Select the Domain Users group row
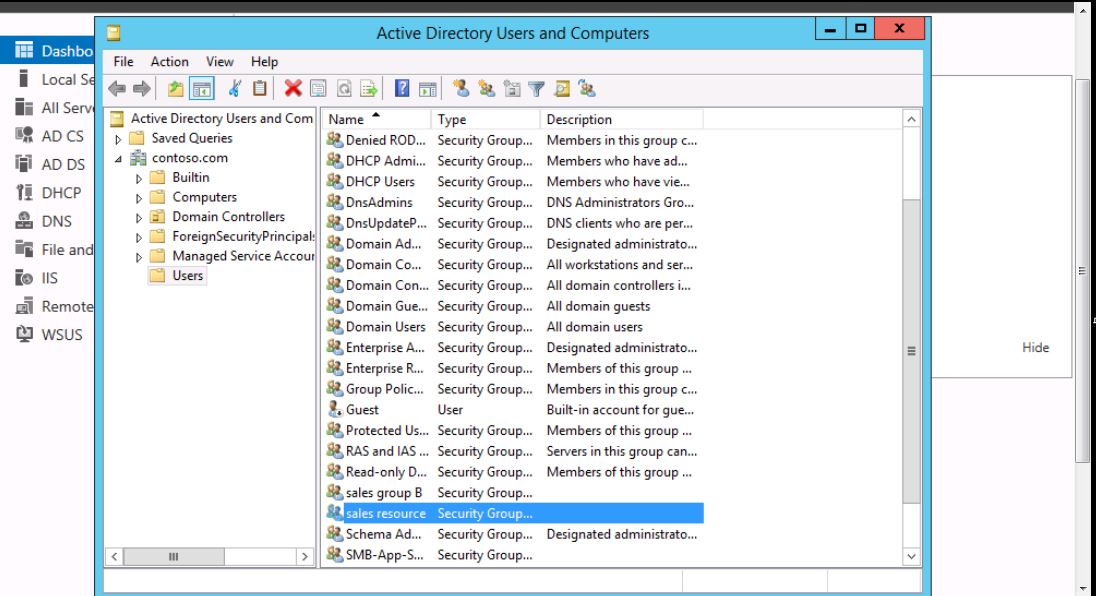This screenshot has width=1096, height=596. [x=385, y=327]
